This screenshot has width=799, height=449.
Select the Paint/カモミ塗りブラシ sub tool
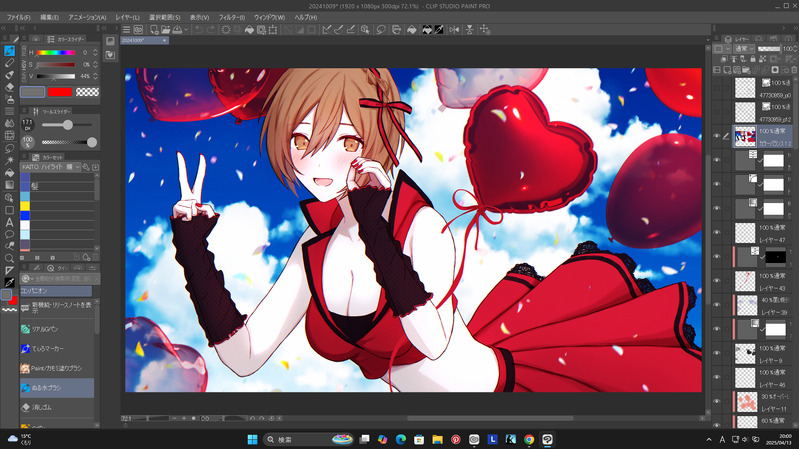click(x=57, y=368)
